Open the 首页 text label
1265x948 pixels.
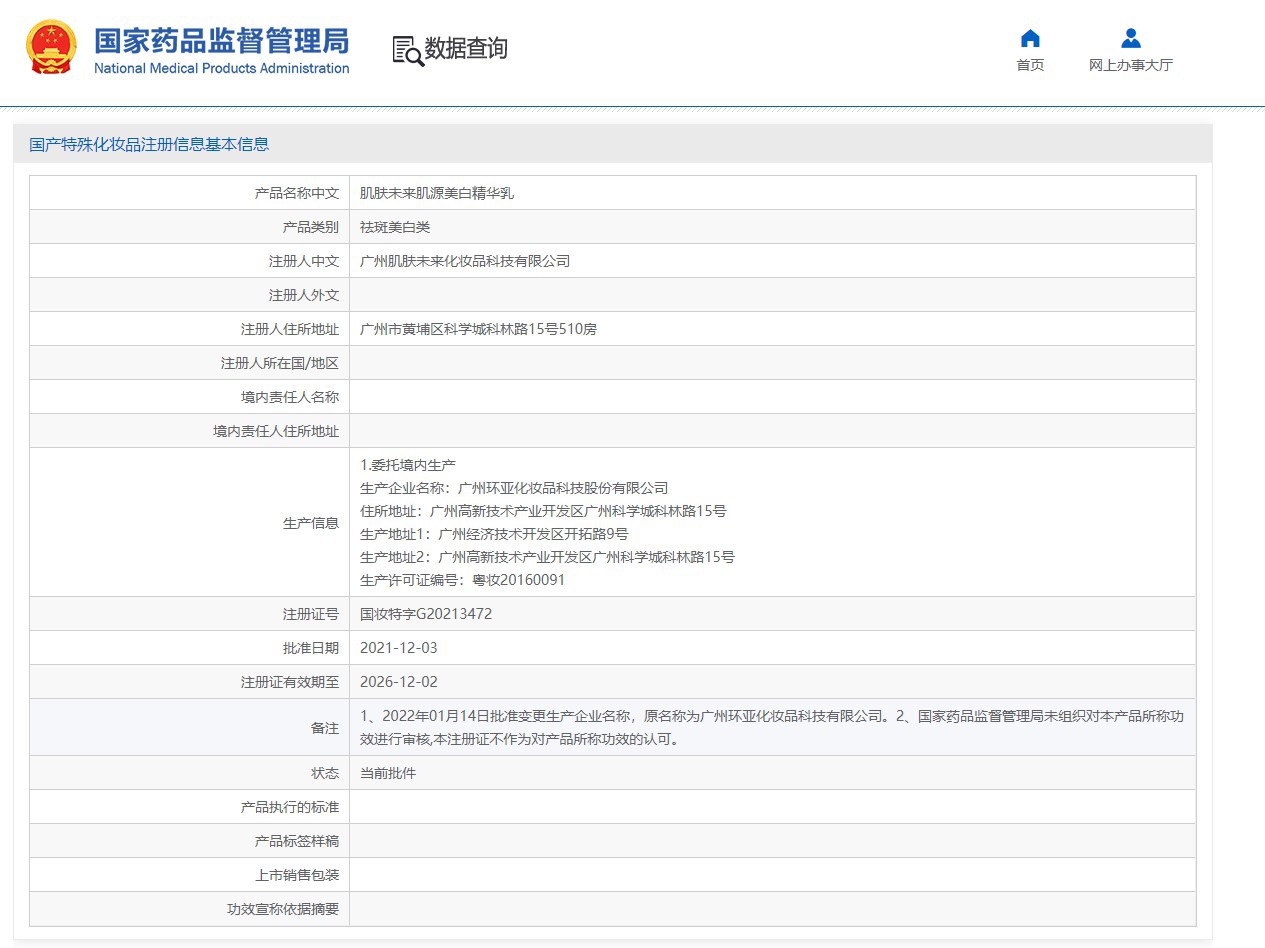1030,65
